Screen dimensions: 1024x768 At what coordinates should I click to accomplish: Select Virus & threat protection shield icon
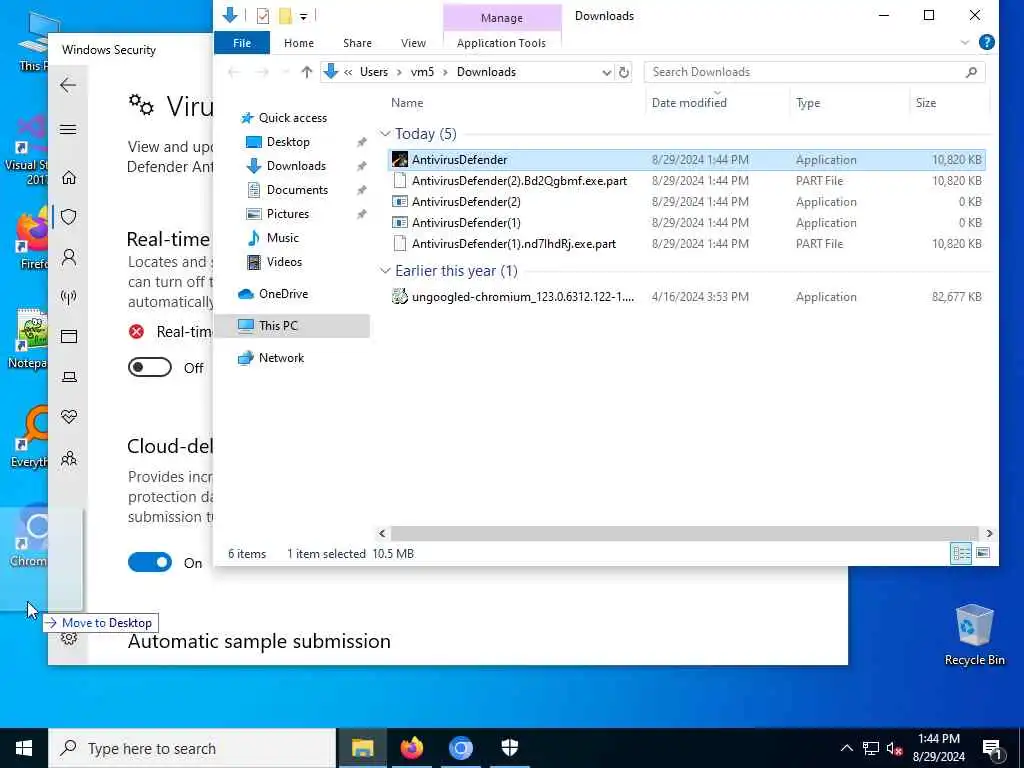coord(69,217)
